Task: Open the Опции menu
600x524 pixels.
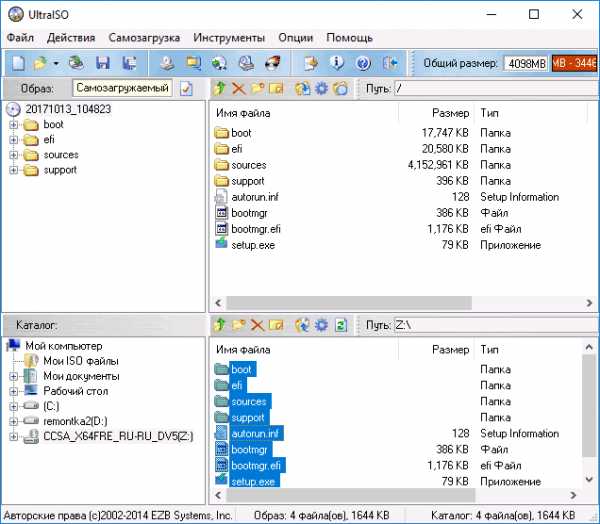Action: pyautogui.click(x=295, y=38)
